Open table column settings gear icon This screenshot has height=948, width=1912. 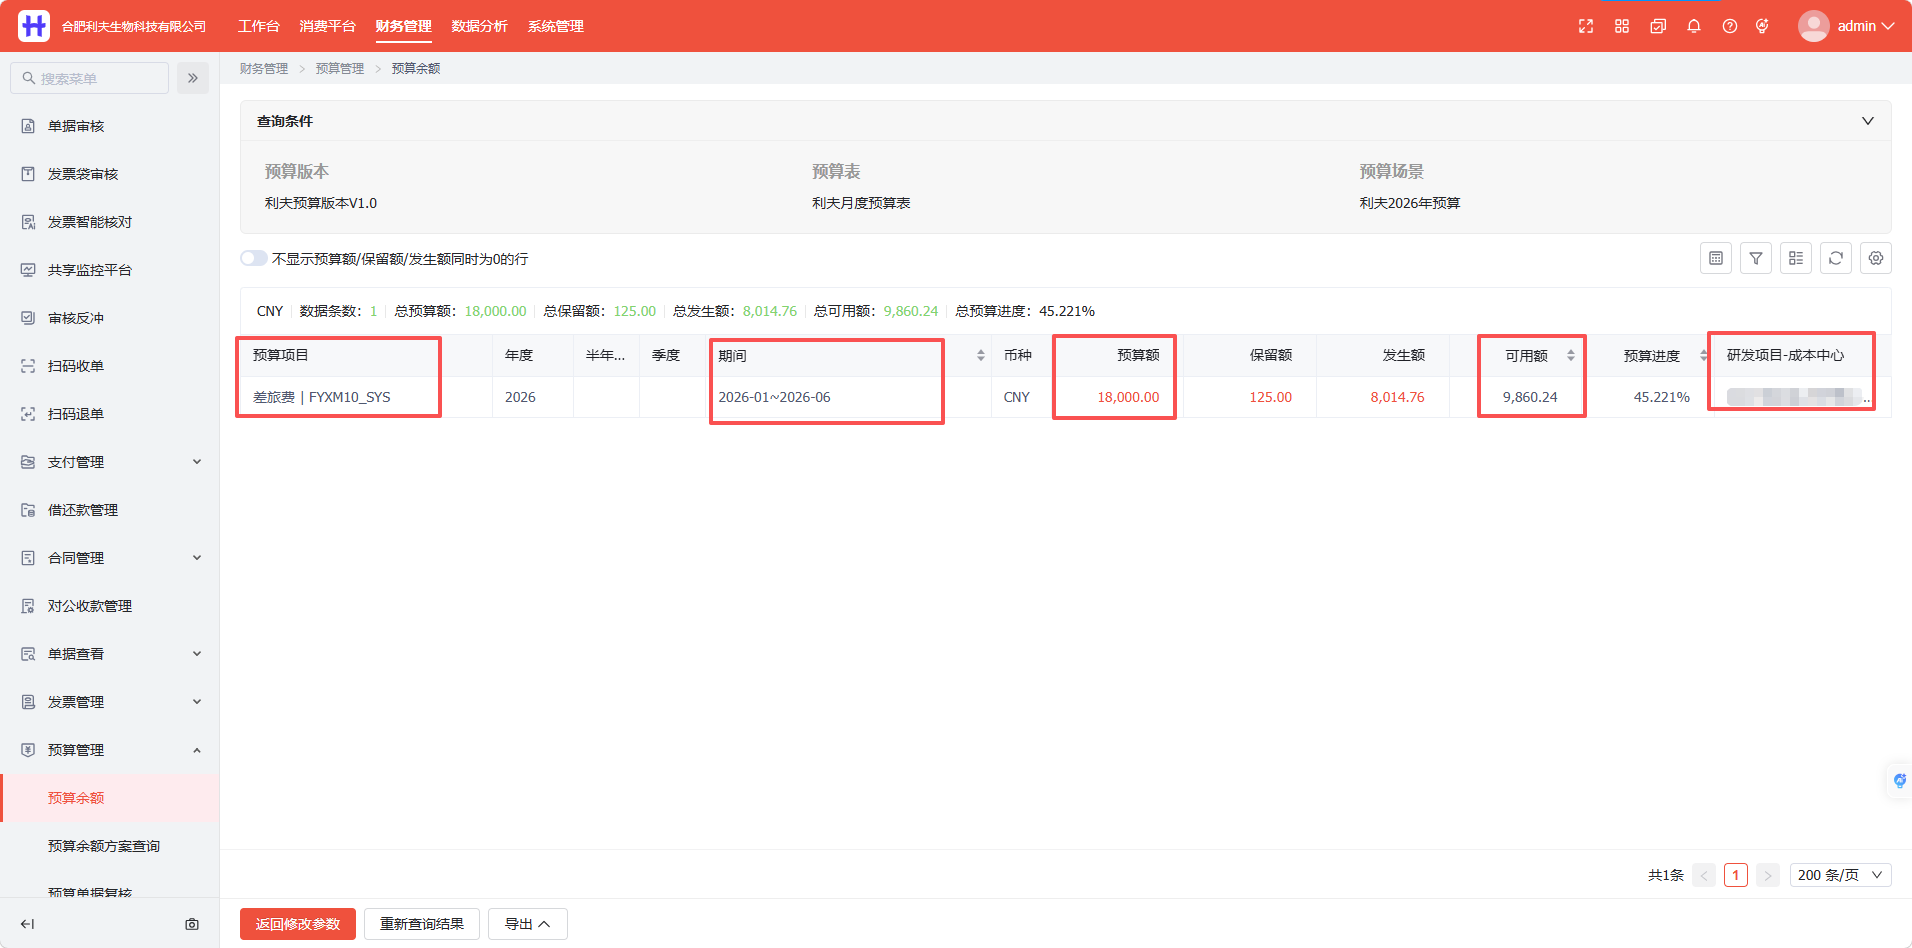click(1876, 258)
